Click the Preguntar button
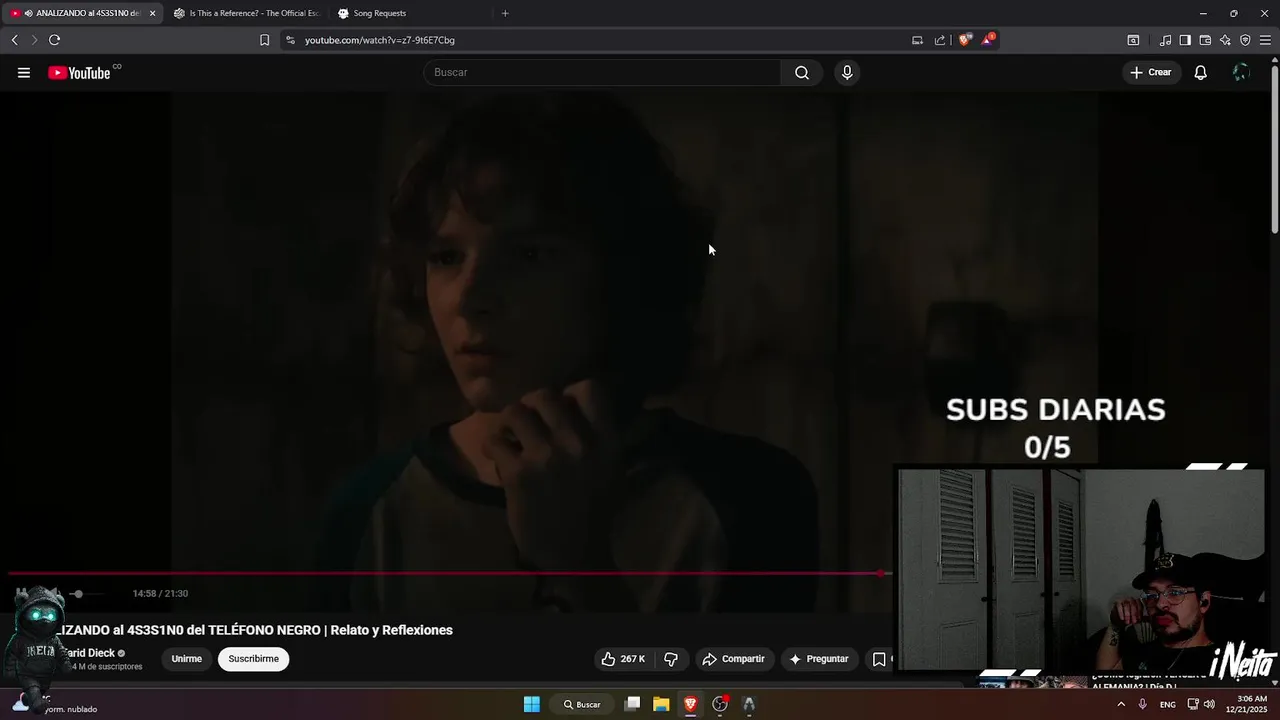 [x=819, y=659]
